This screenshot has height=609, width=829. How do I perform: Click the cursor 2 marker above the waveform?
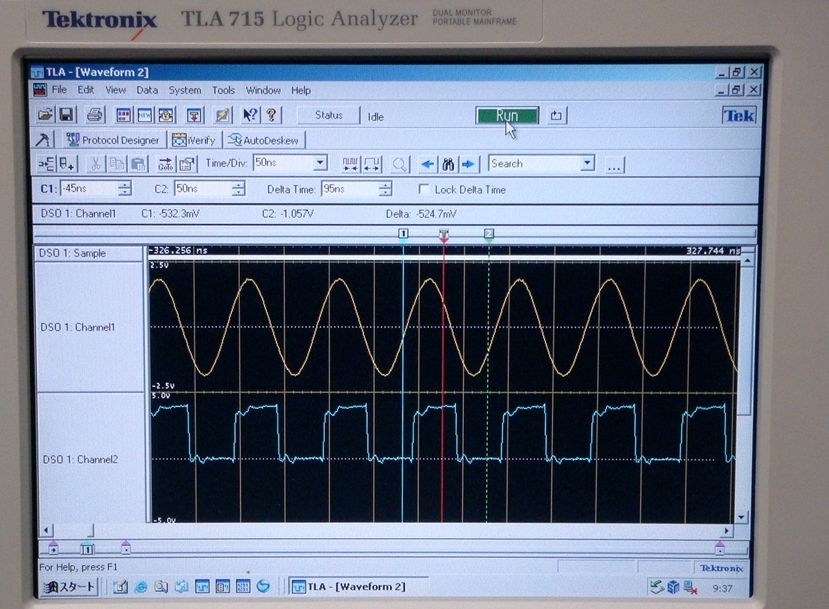(489, 235)
